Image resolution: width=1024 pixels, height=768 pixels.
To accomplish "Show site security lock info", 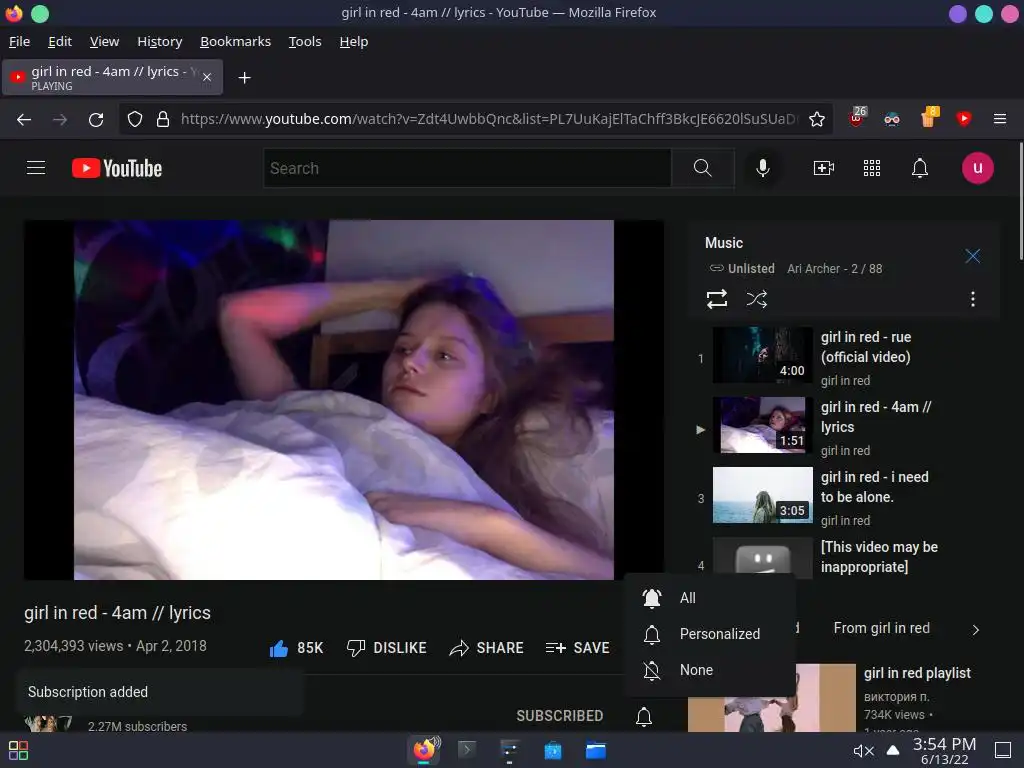I will point(163,119).
